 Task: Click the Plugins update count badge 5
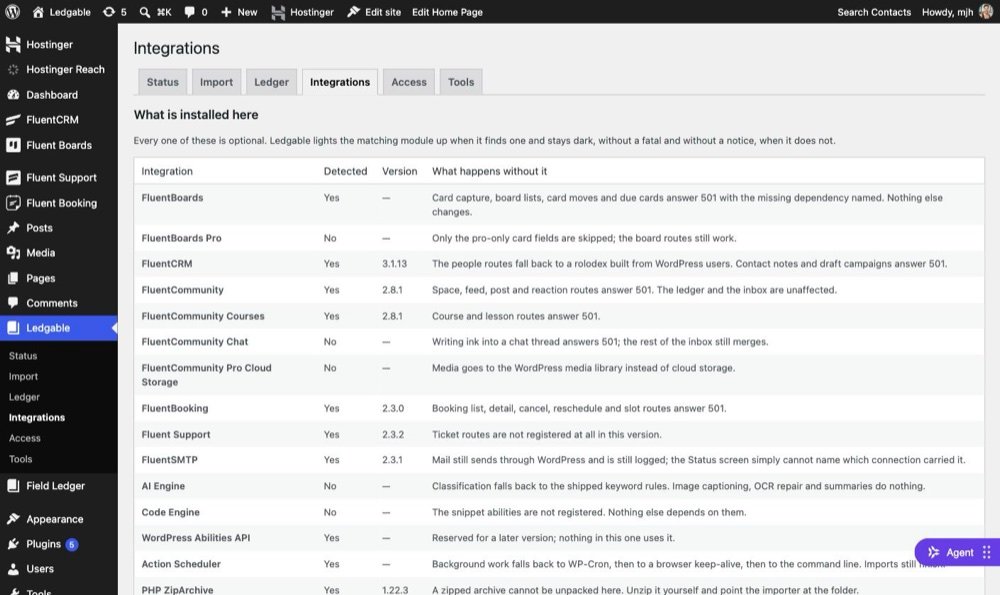(72, 544)
